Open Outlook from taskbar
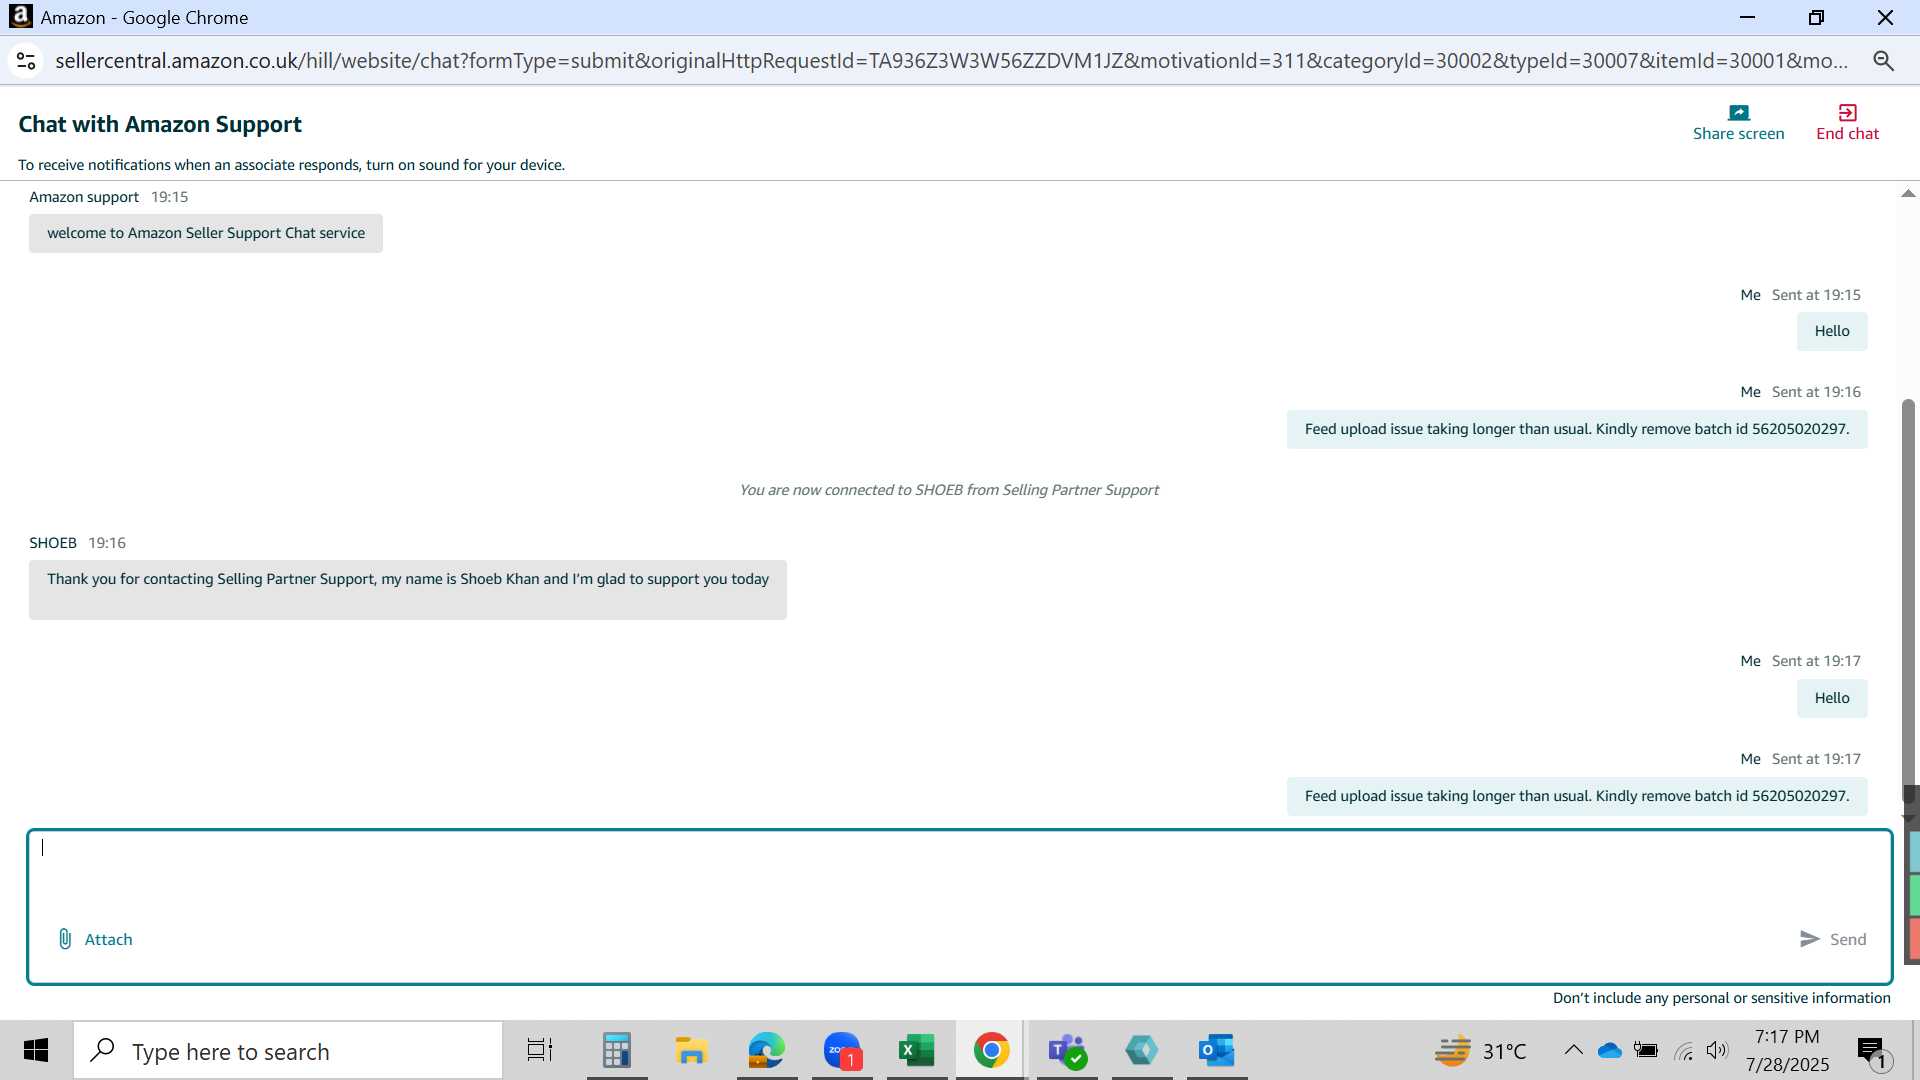Image resolution: width=1920 pixels, height=1080 pixels. click(1217, 1051)
